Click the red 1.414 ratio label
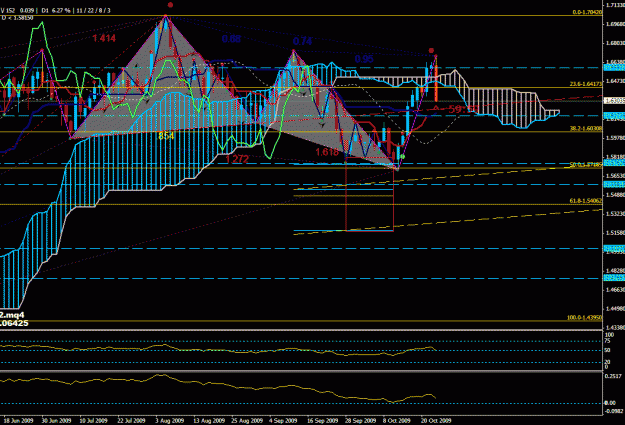The width and height of the screenshot is (625, 425). 104,38
